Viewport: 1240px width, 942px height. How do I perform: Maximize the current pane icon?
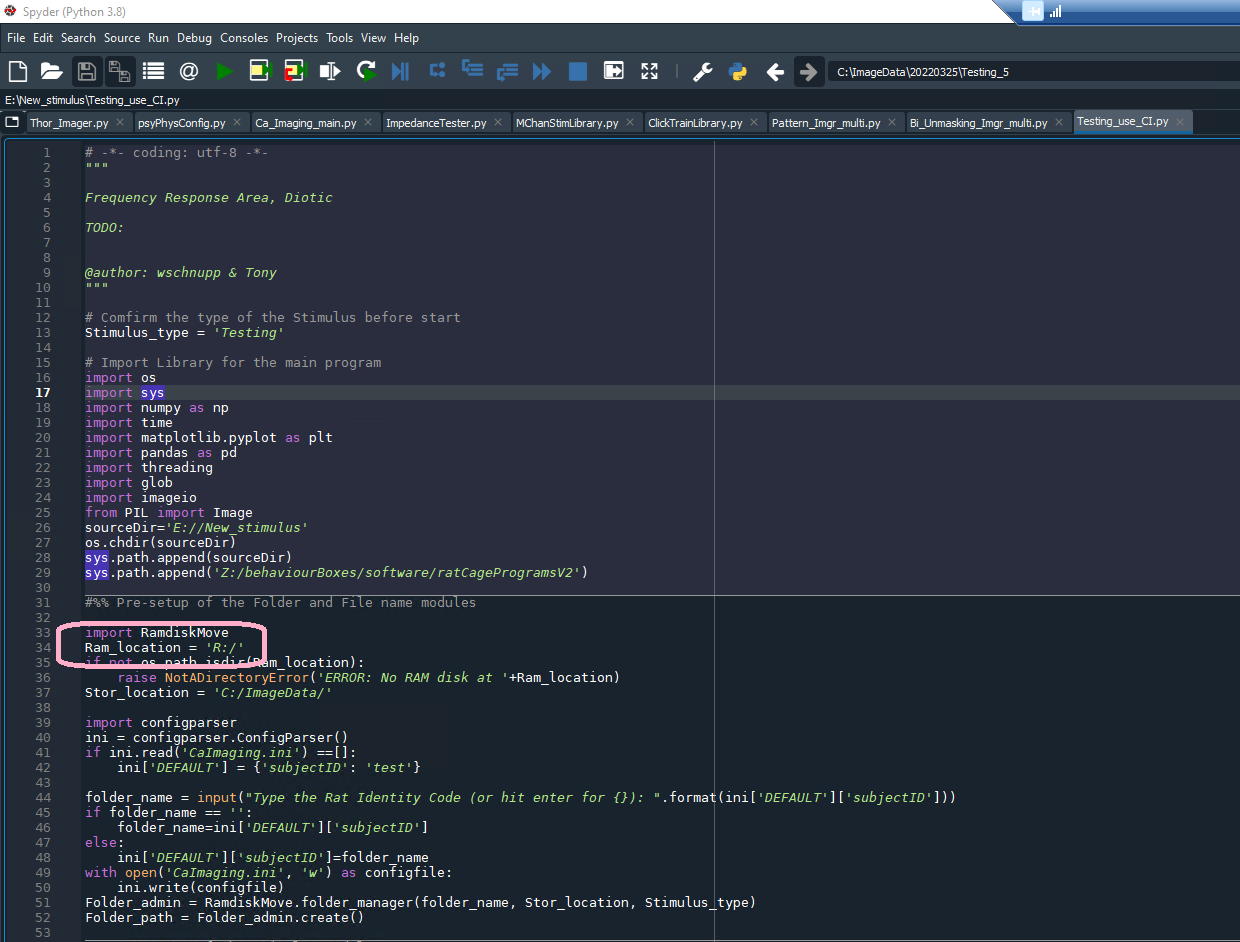pyautogui.click(x=650, y=71)
